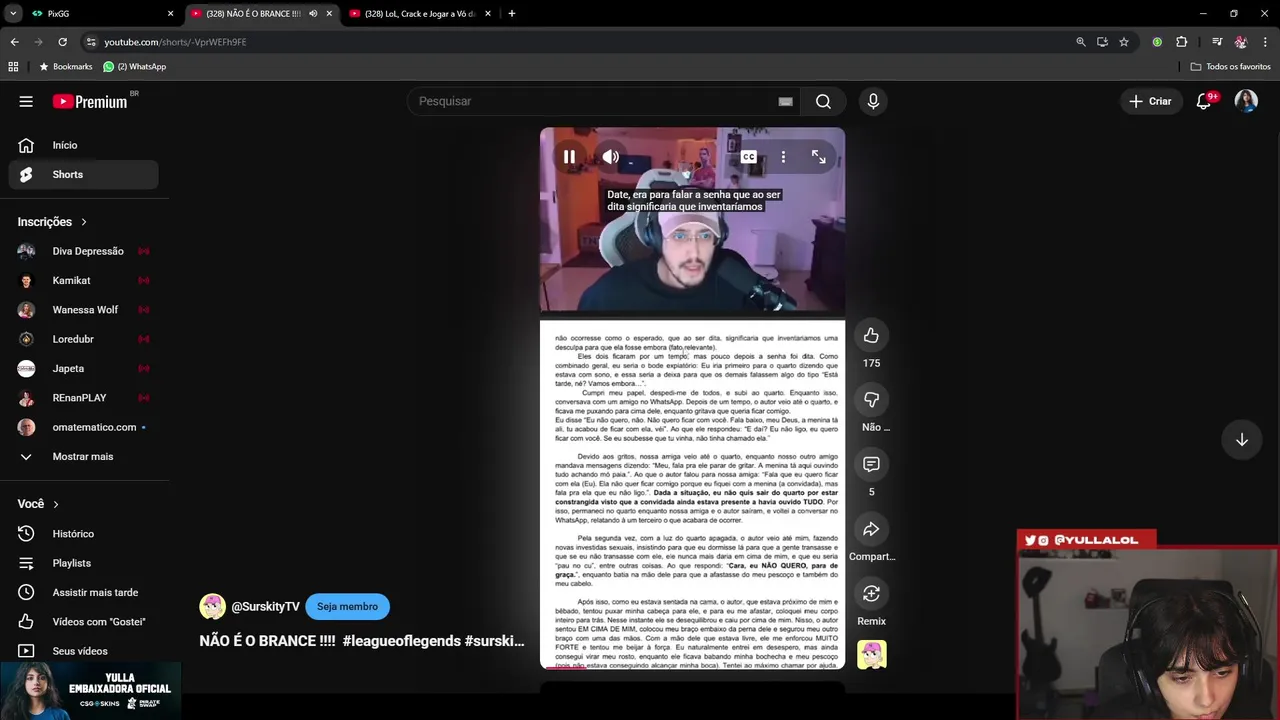
Task: Share the Short
Action: (x=871, y=529)
